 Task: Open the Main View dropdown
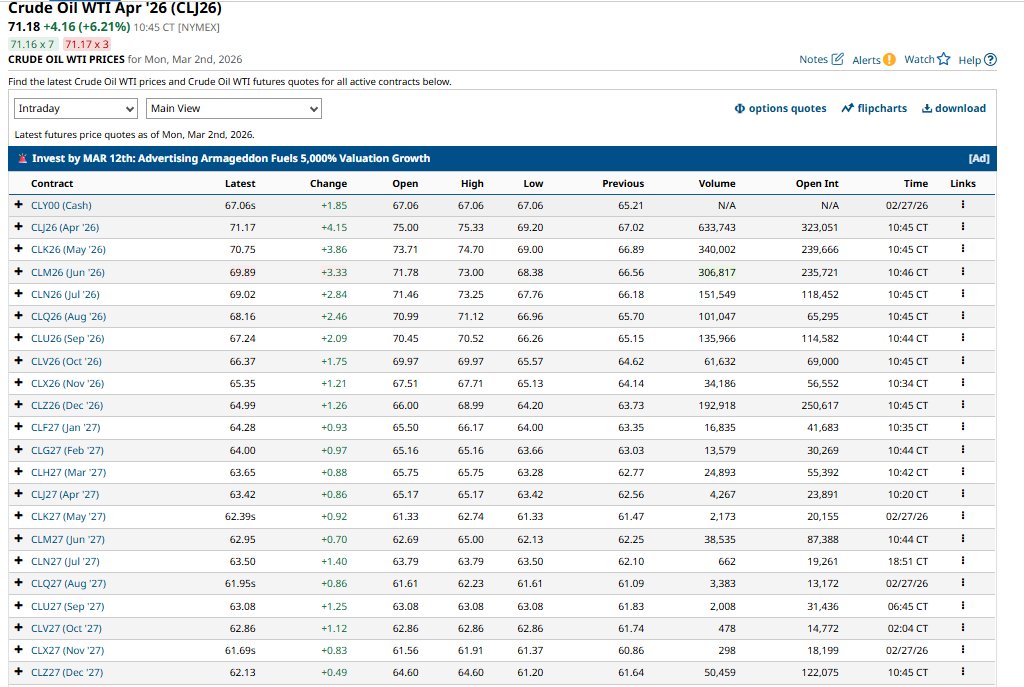coord(234,108)
